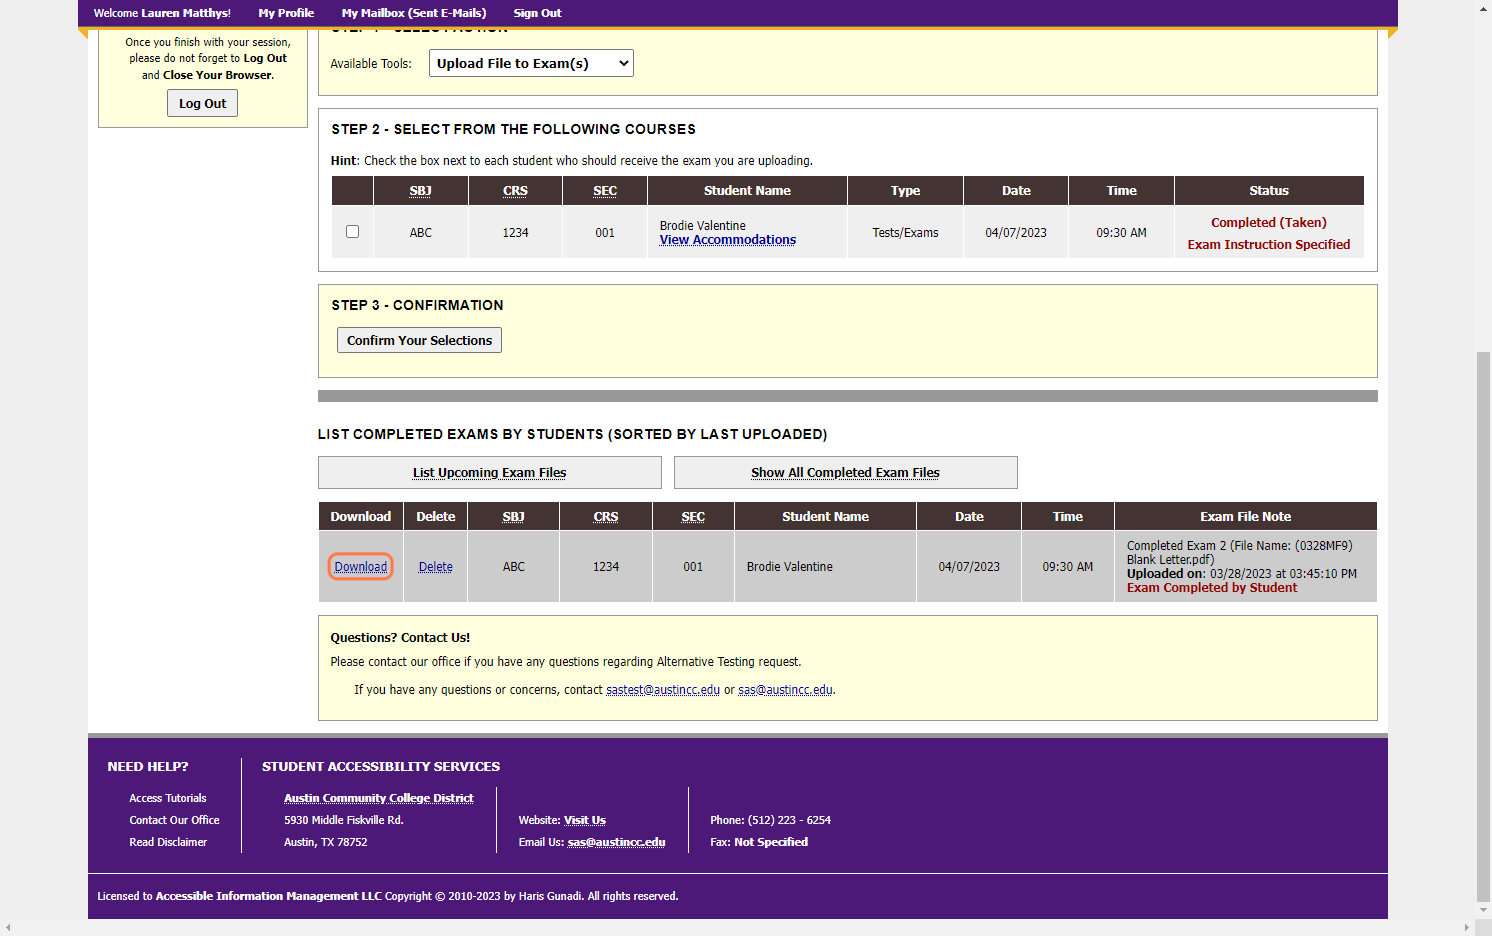
Task: Open Austin Community College District link
Action: pos(379,798)
